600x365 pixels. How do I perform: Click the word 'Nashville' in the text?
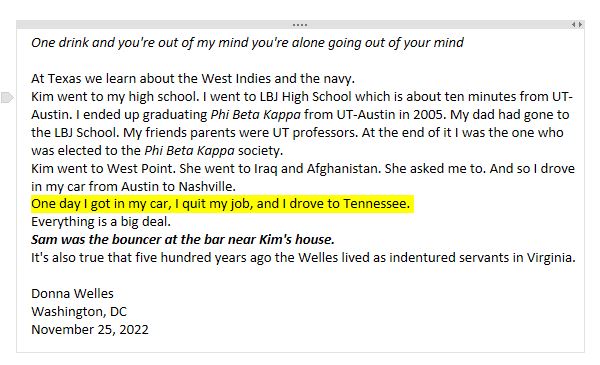pyautogui.click(x=205, y=186)
